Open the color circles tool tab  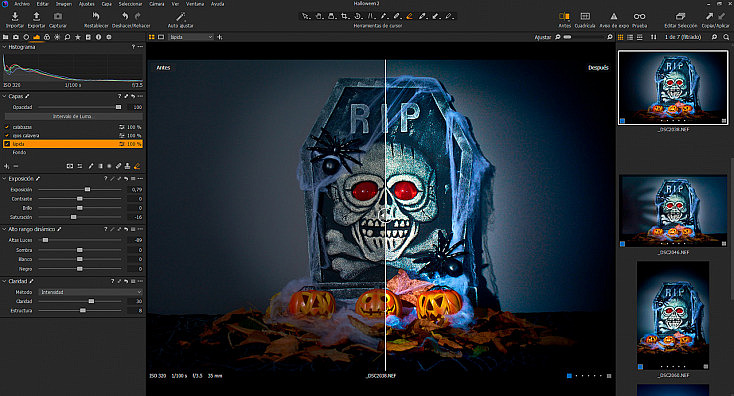point(47,37)
